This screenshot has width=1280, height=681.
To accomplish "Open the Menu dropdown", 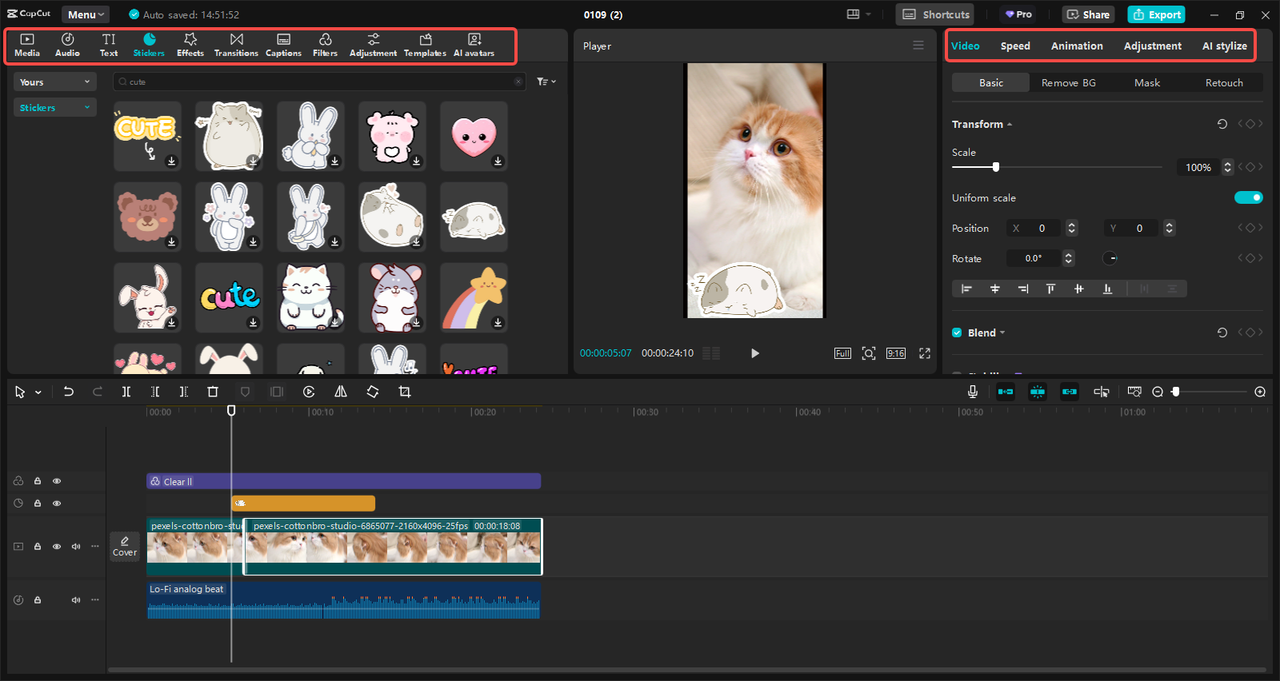I will (87, 15).
